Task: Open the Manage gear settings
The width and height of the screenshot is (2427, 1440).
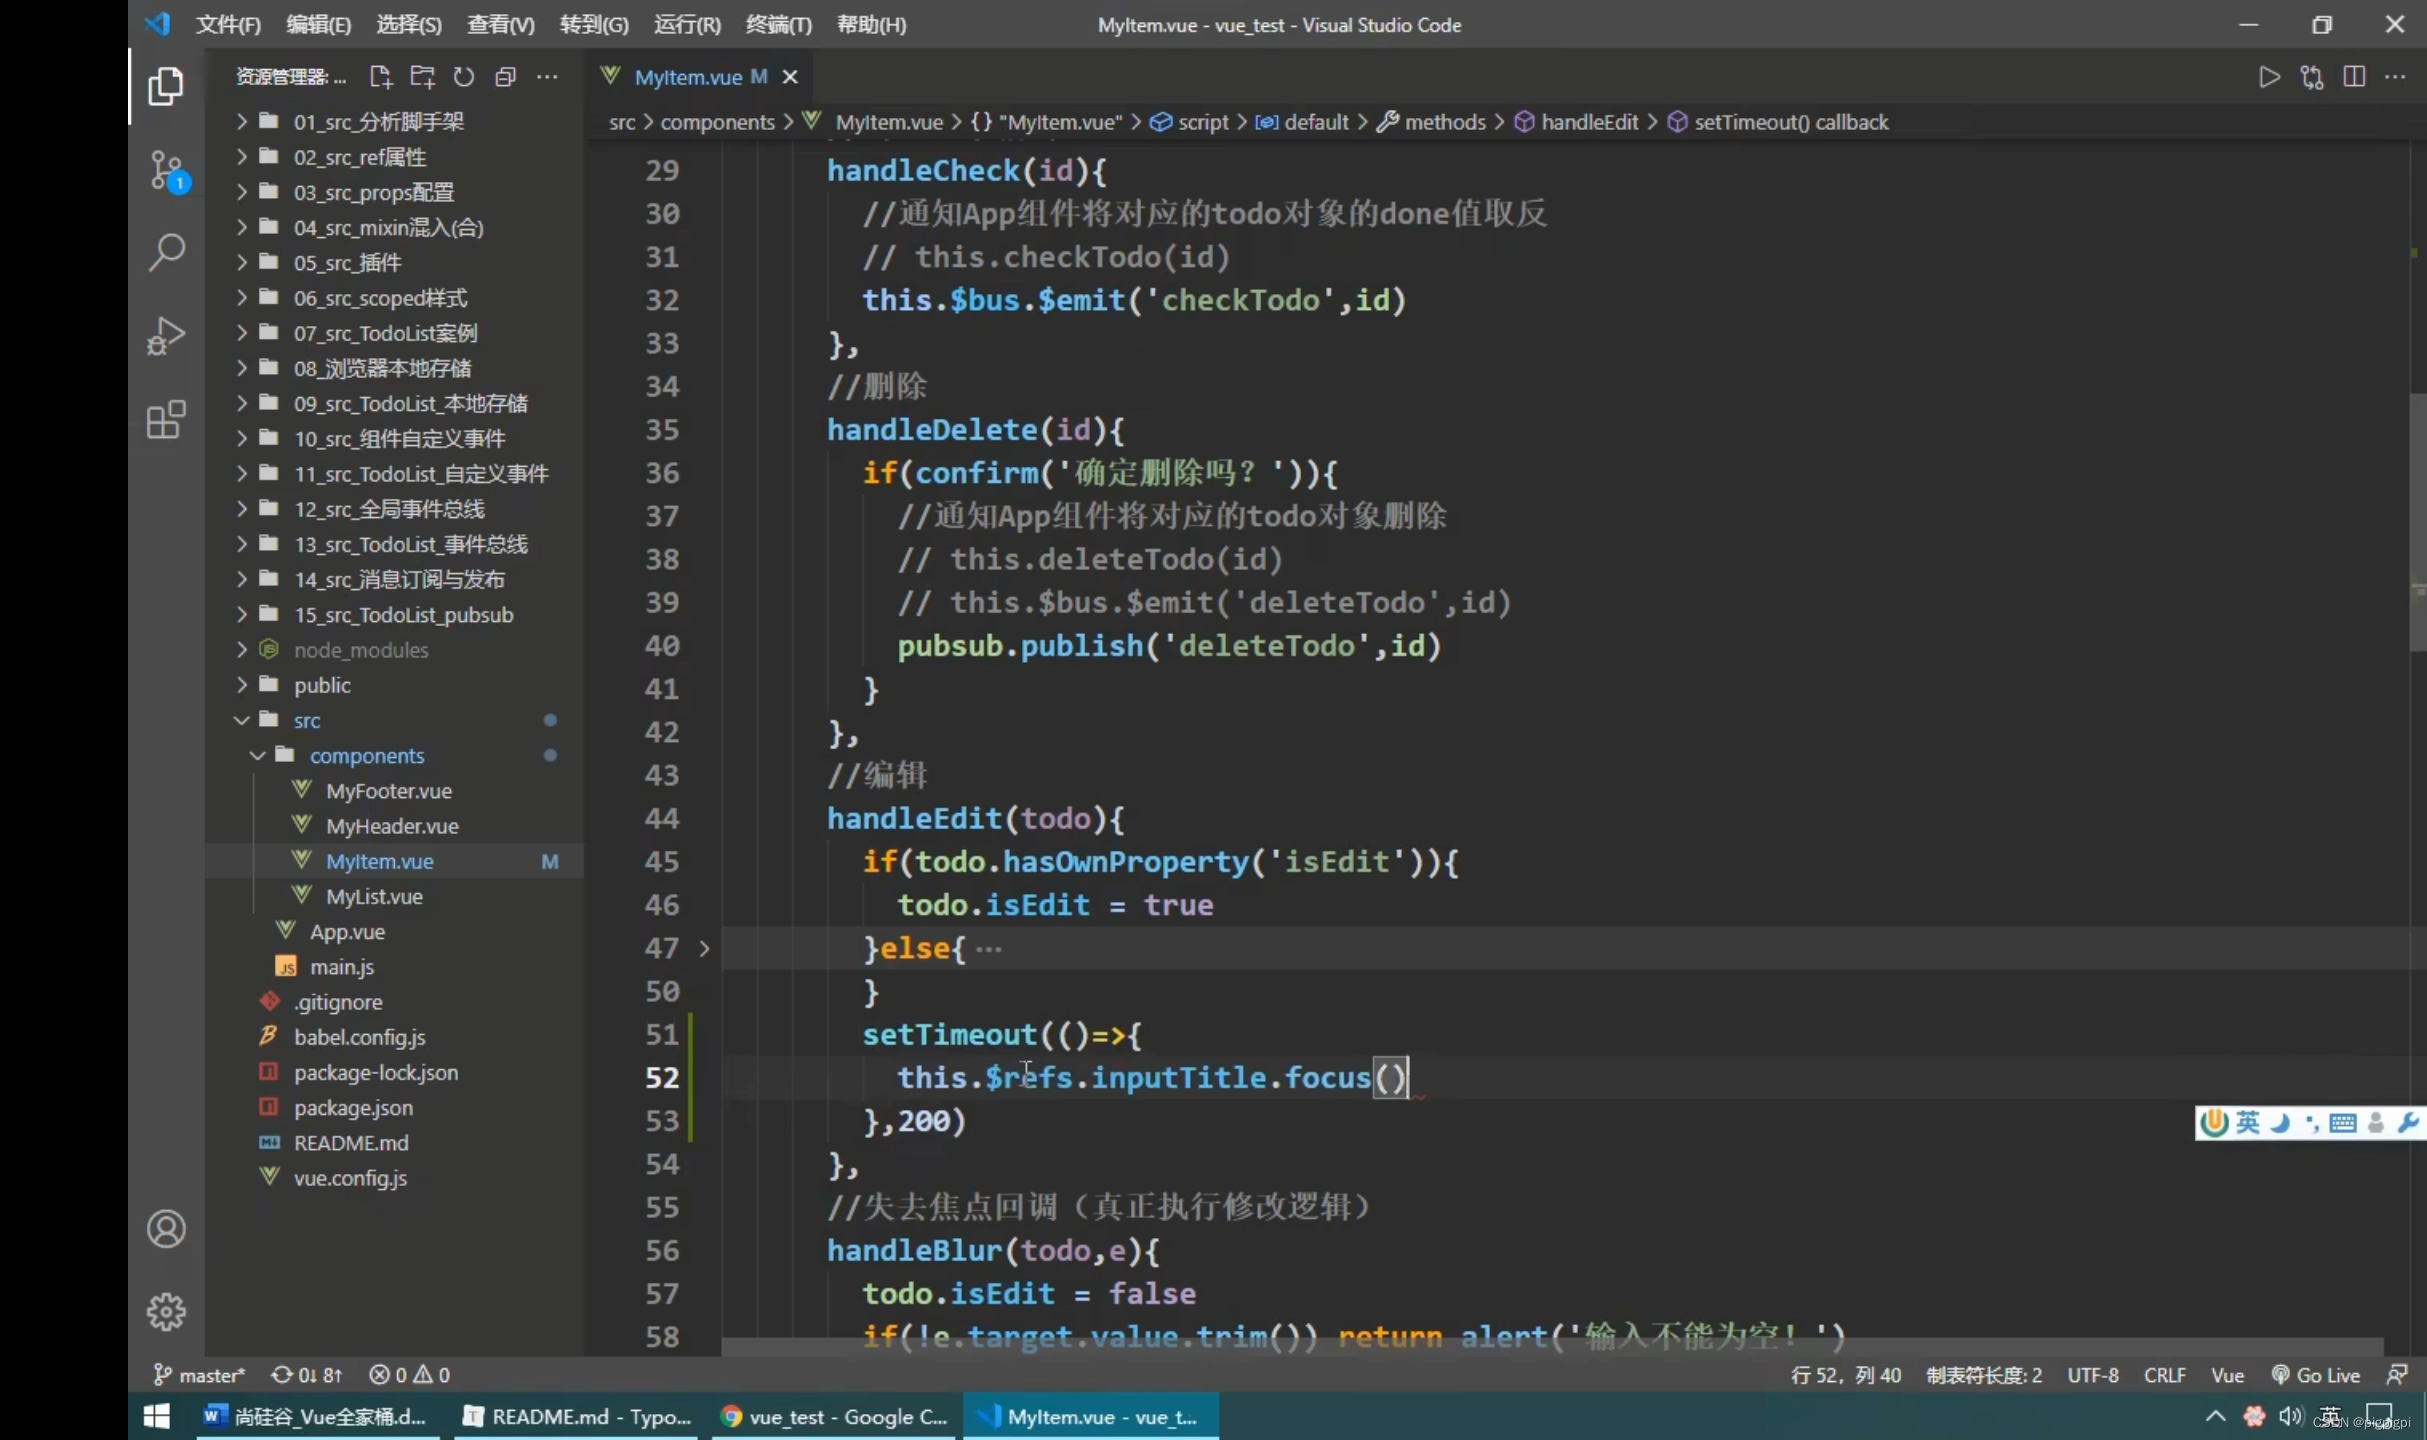Action: pyautogui.click(x=166, y=1311)
